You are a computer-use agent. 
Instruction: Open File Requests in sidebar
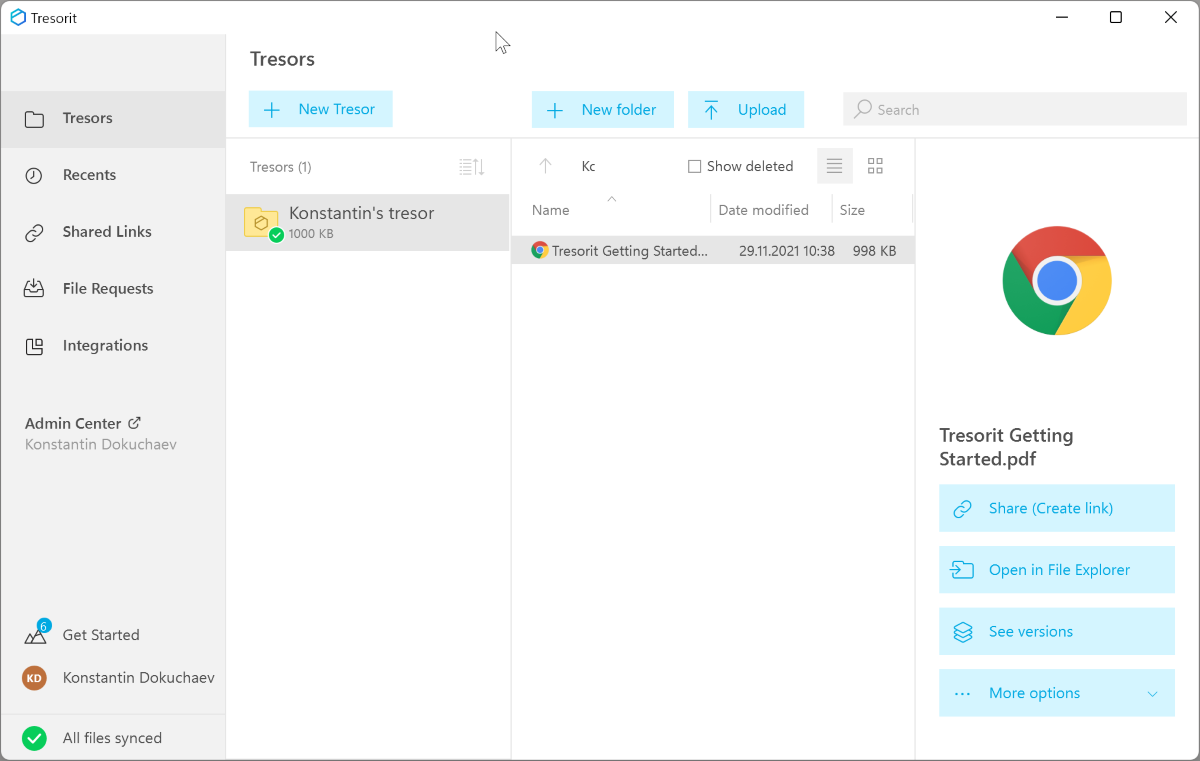click(x=112, y=289)
